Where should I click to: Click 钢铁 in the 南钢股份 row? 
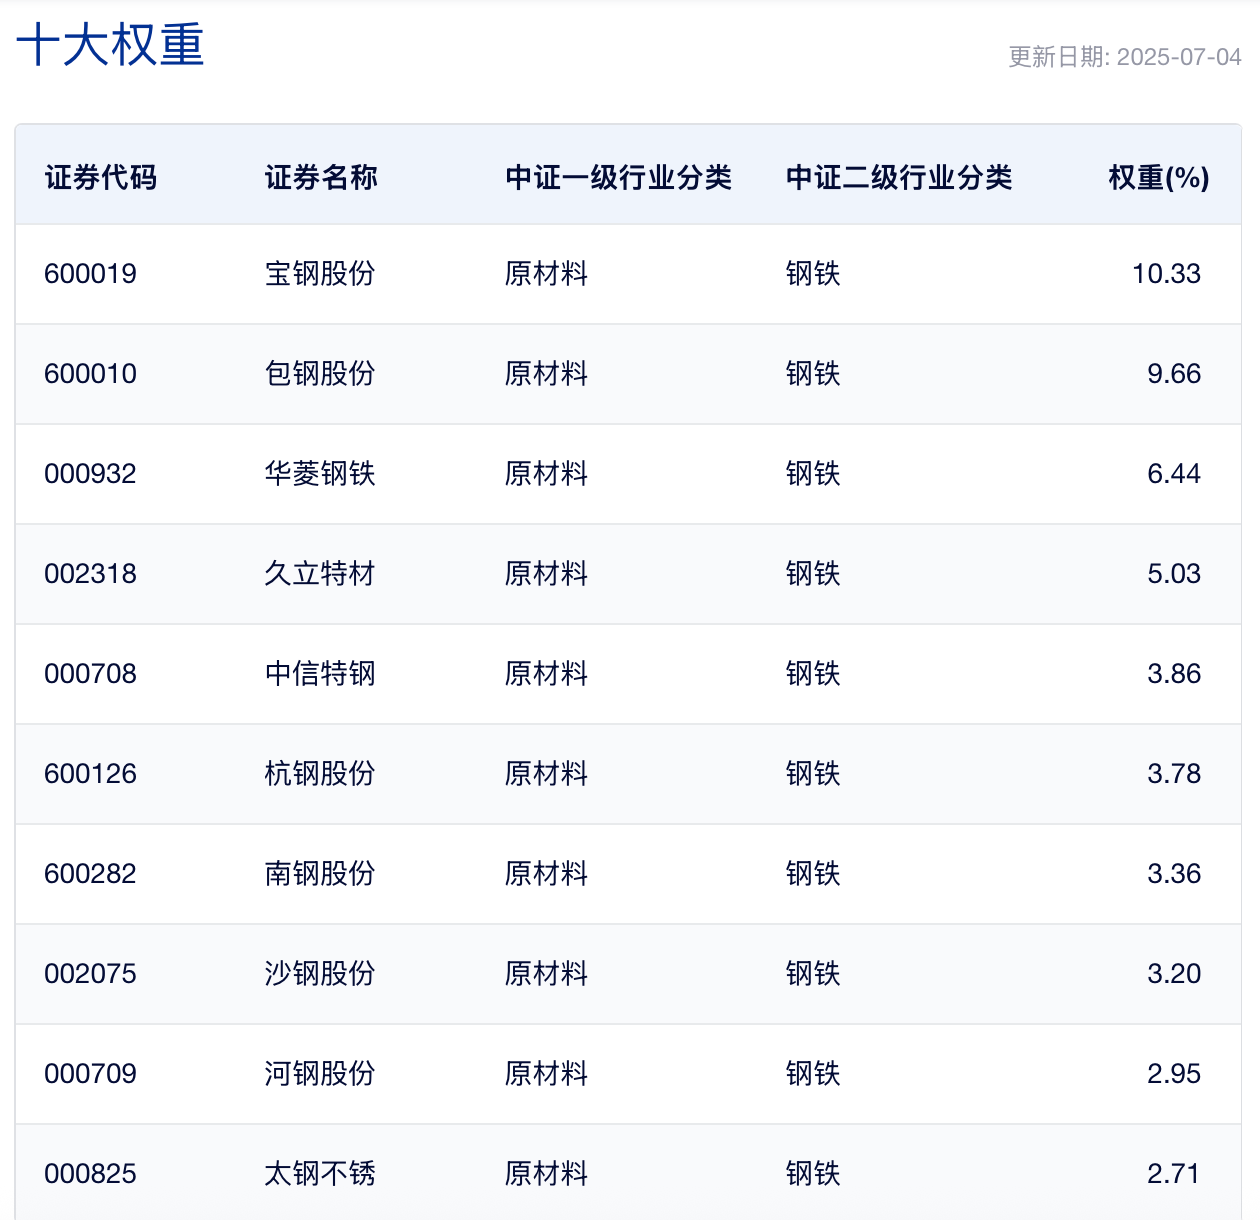[x=813, y=874]
